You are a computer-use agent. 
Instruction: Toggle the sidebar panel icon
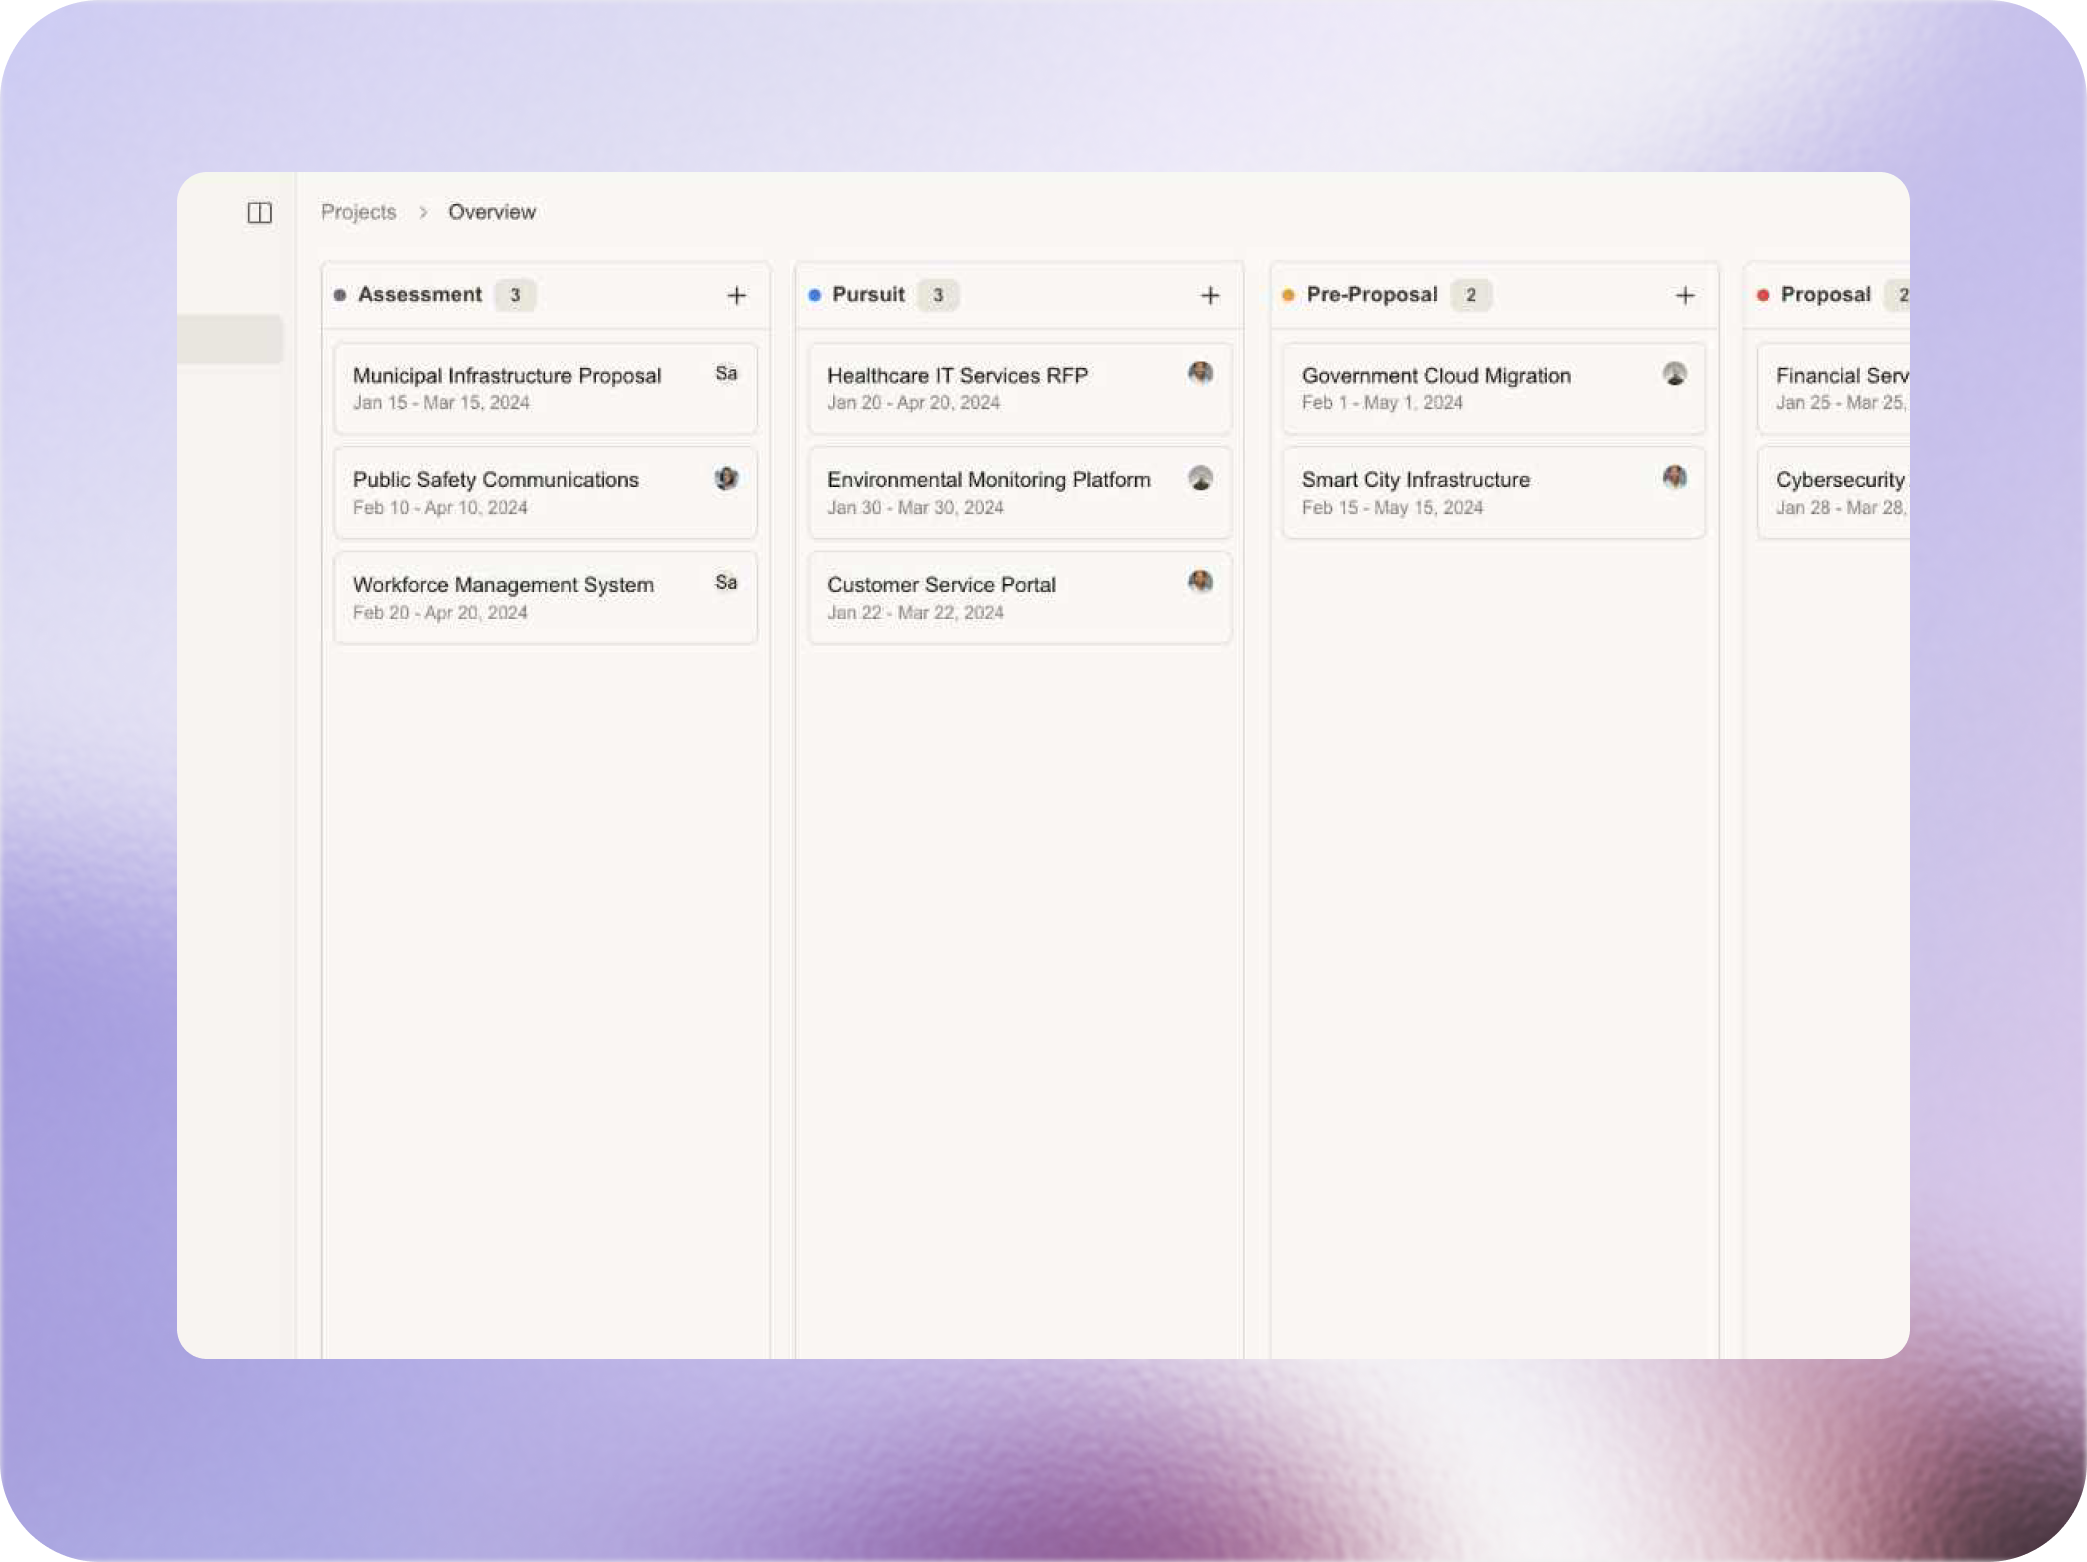tap(259, 212)
